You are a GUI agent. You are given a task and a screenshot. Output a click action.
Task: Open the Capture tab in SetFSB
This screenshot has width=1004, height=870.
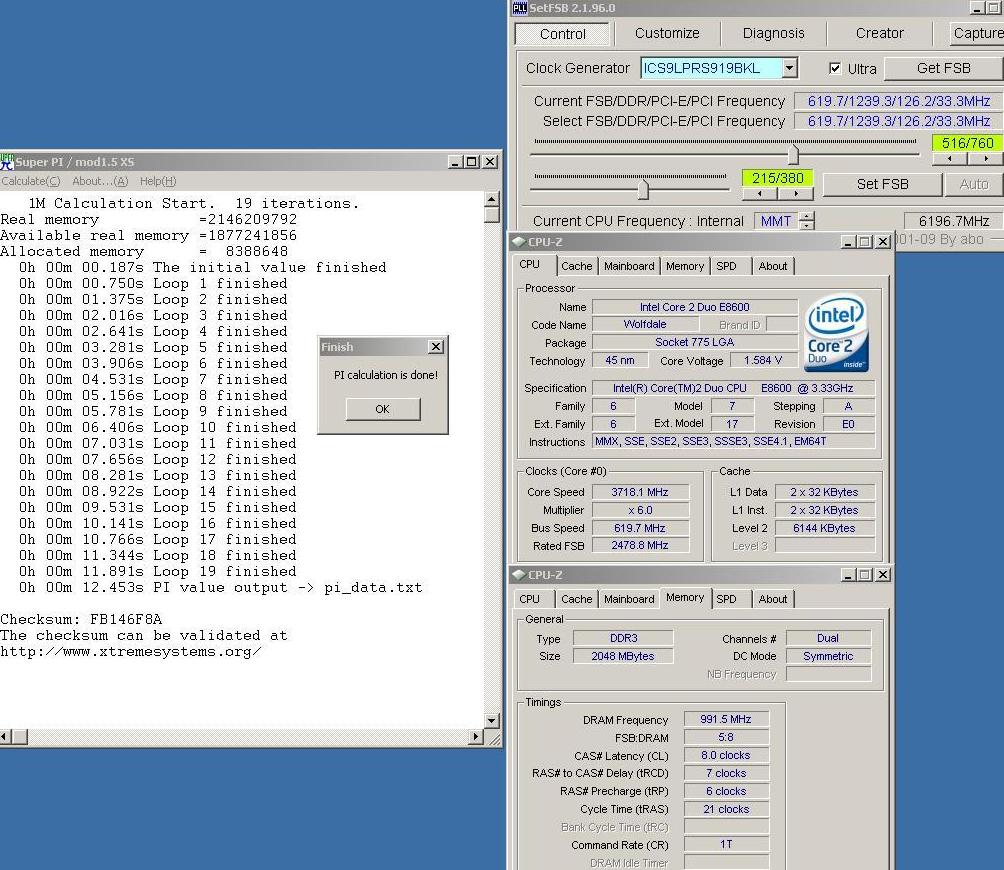click(977, 33)
